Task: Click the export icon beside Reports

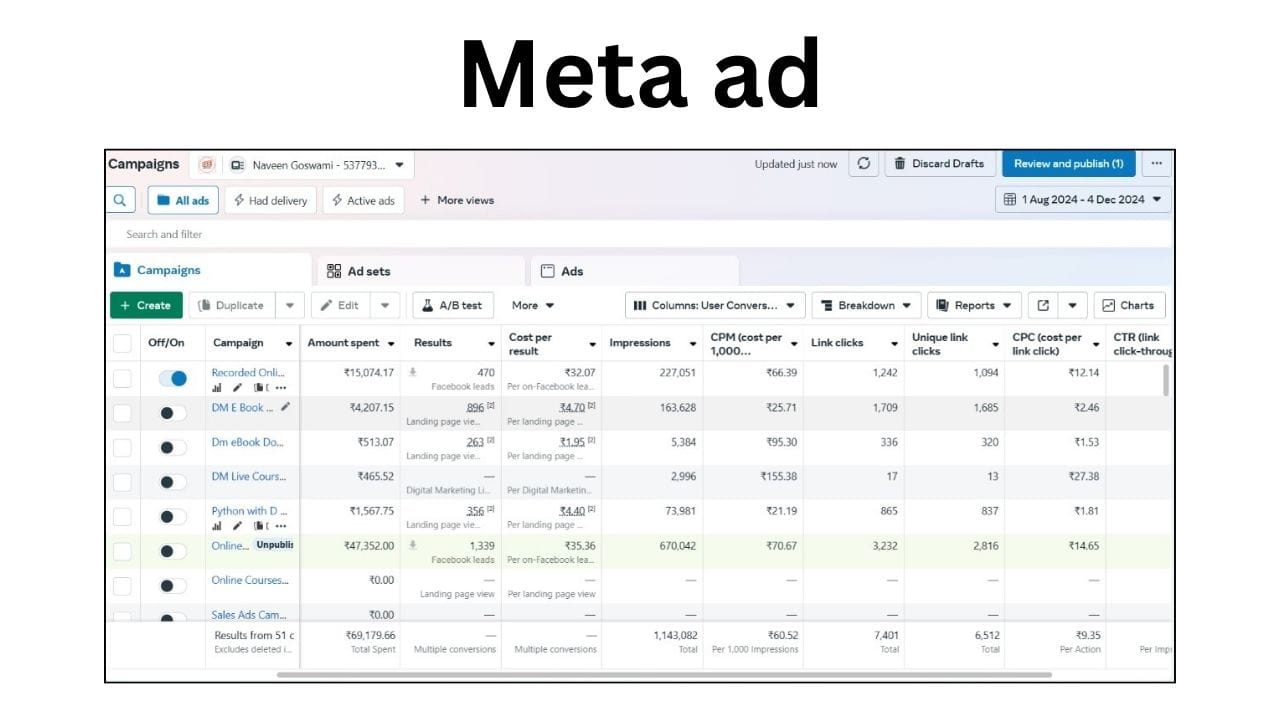Action: [x=1043, y=306]
